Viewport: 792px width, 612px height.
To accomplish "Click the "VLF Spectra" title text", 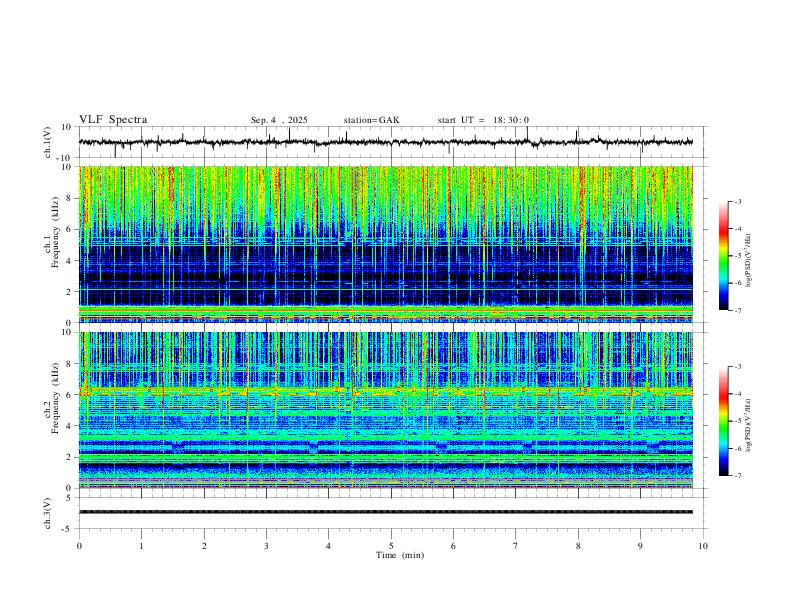I will [113, 120].
